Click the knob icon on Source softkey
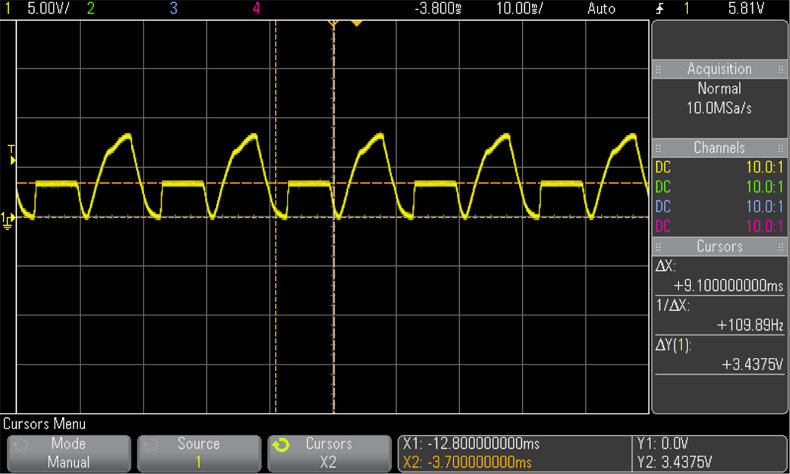The image size is (790, 474). pyautogui.click(x=150, y=443)
